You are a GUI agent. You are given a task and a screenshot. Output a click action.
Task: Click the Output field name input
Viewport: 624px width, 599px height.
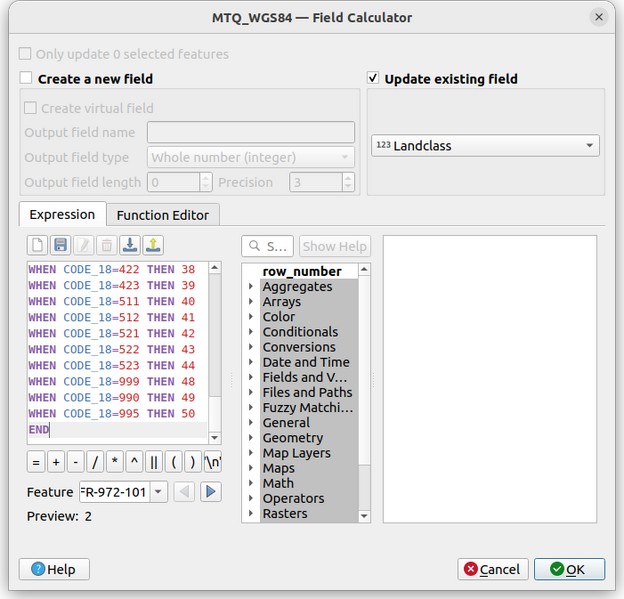pos(251,132)
